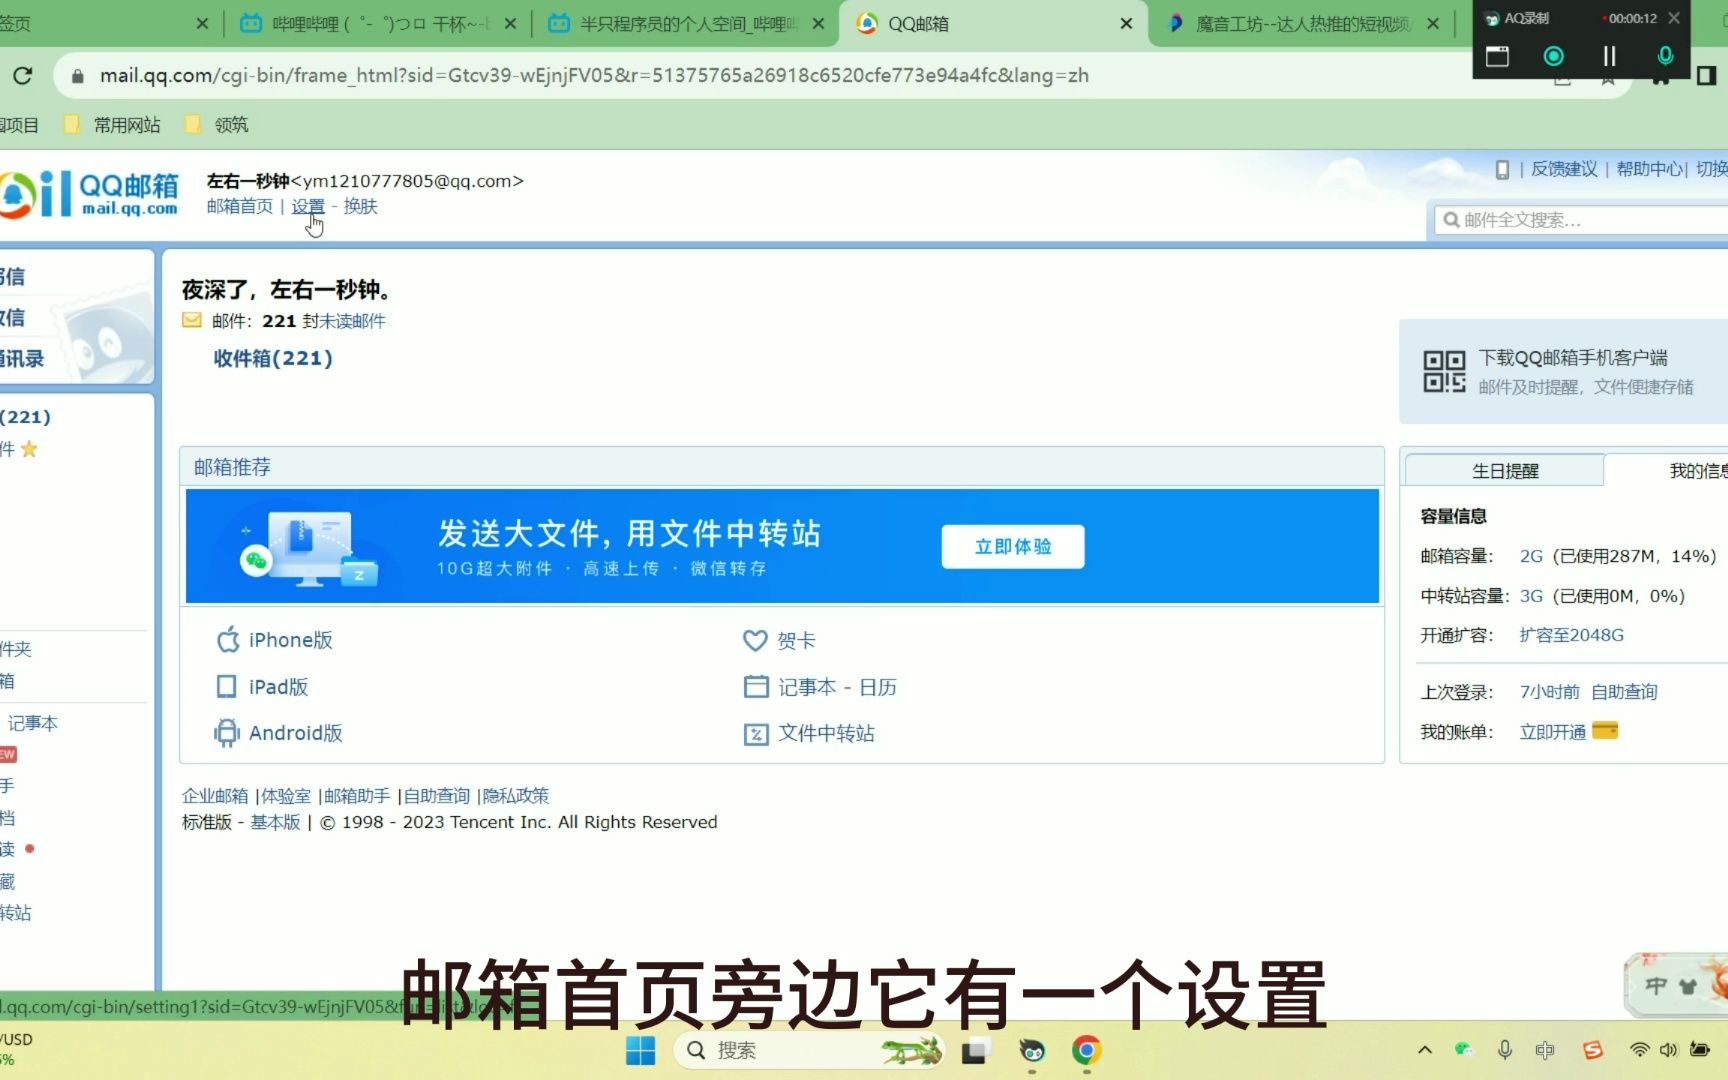The height and width of the screenshot is (1080, 1728).
Task: Open the 文件中转站 link in recommendations
Action: (826, 733)
